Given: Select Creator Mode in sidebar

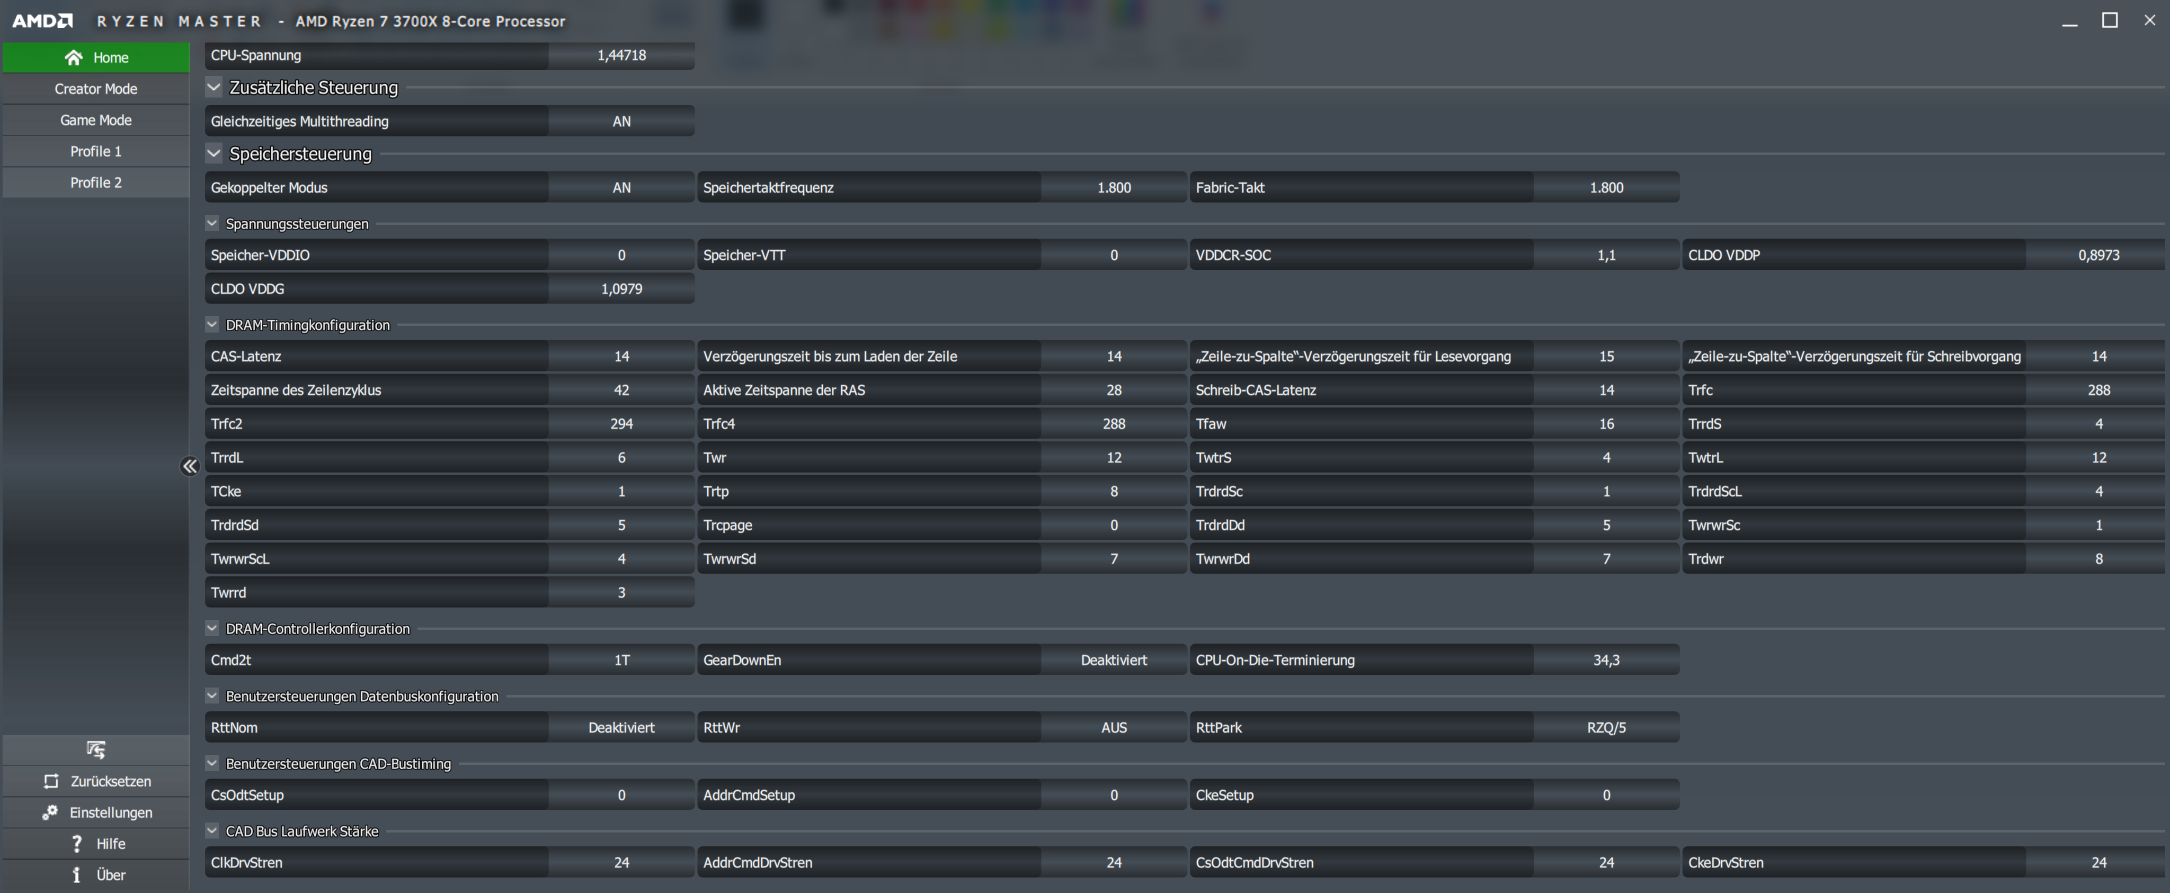Looking at the screenshot, I should pyautogui.click(x=96, y=89).
